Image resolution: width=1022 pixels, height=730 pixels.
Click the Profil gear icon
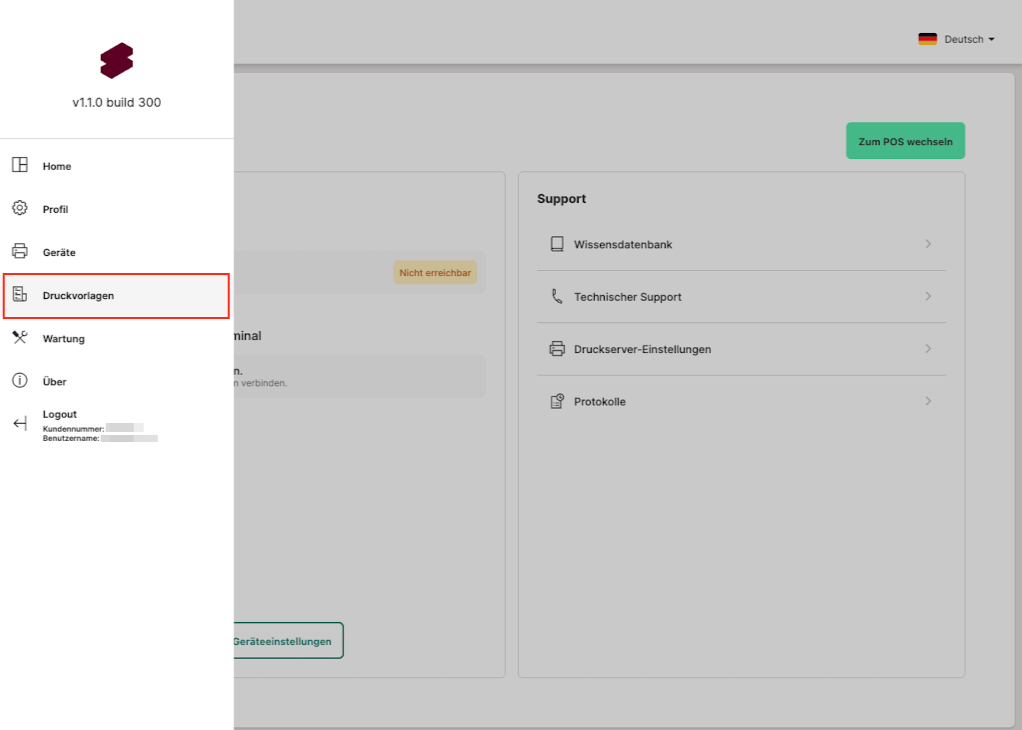(x=19, y=209)
